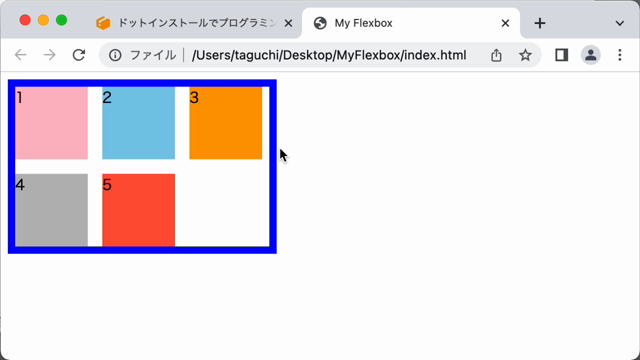Go back using the back arrow
640x360 pixels.
click(x=20, y=55)
